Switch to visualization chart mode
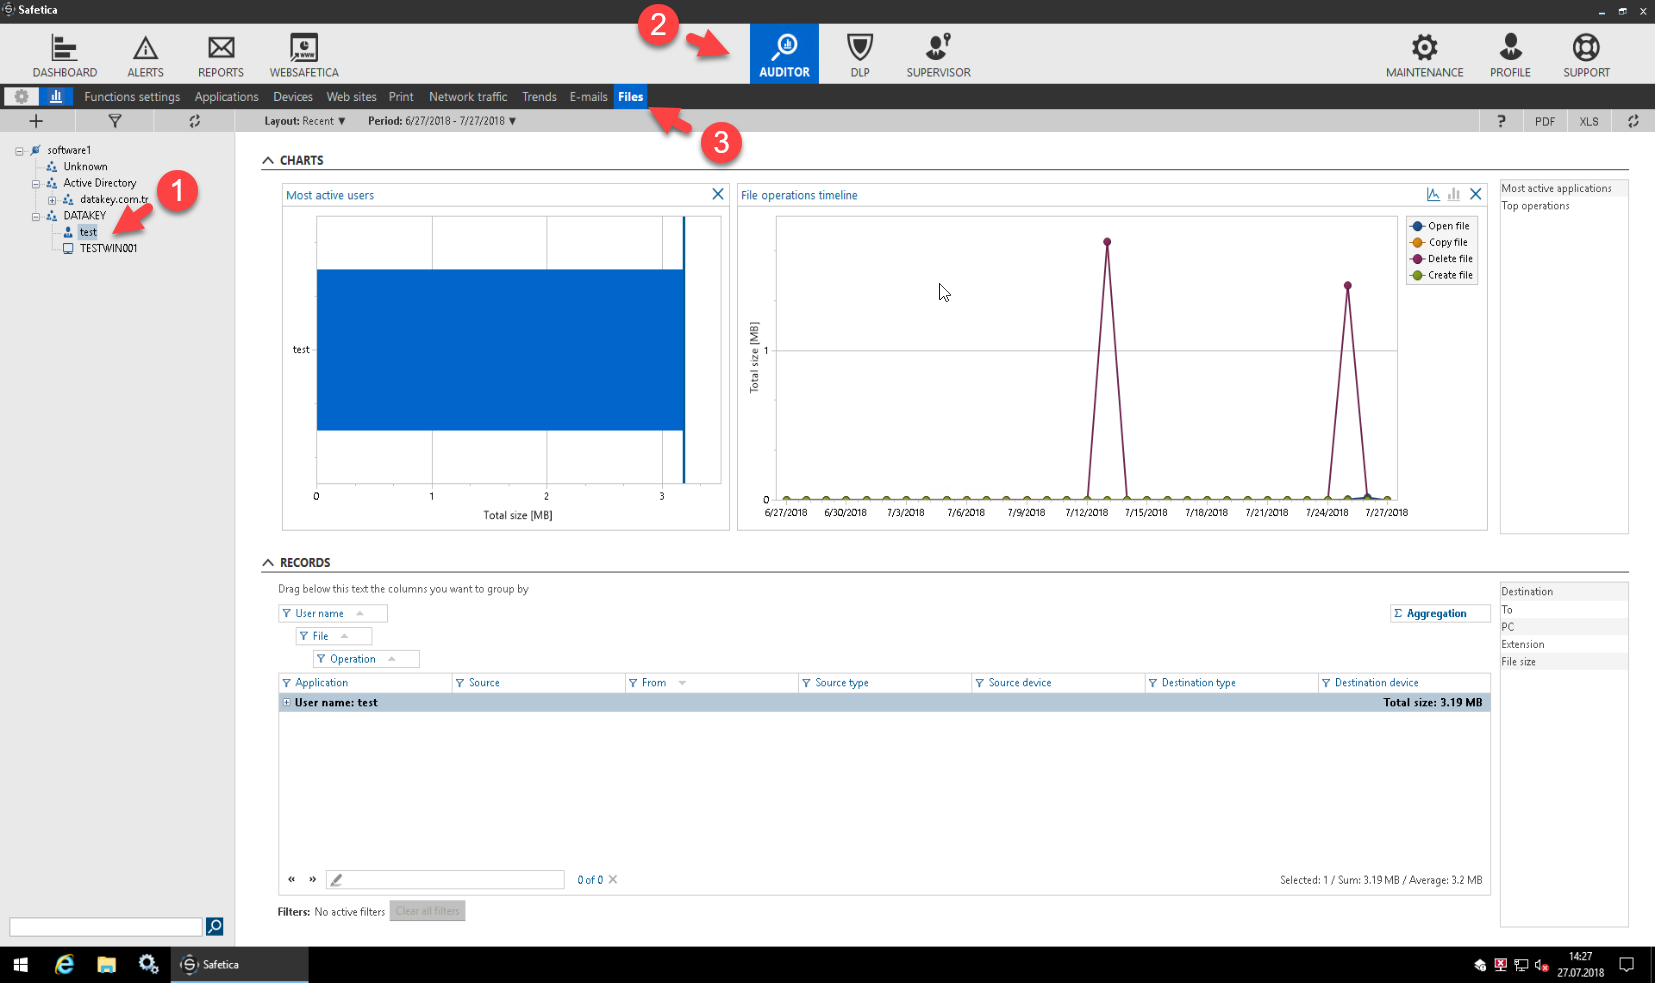This screenshot has height=983, width=1655. [56, 96]
